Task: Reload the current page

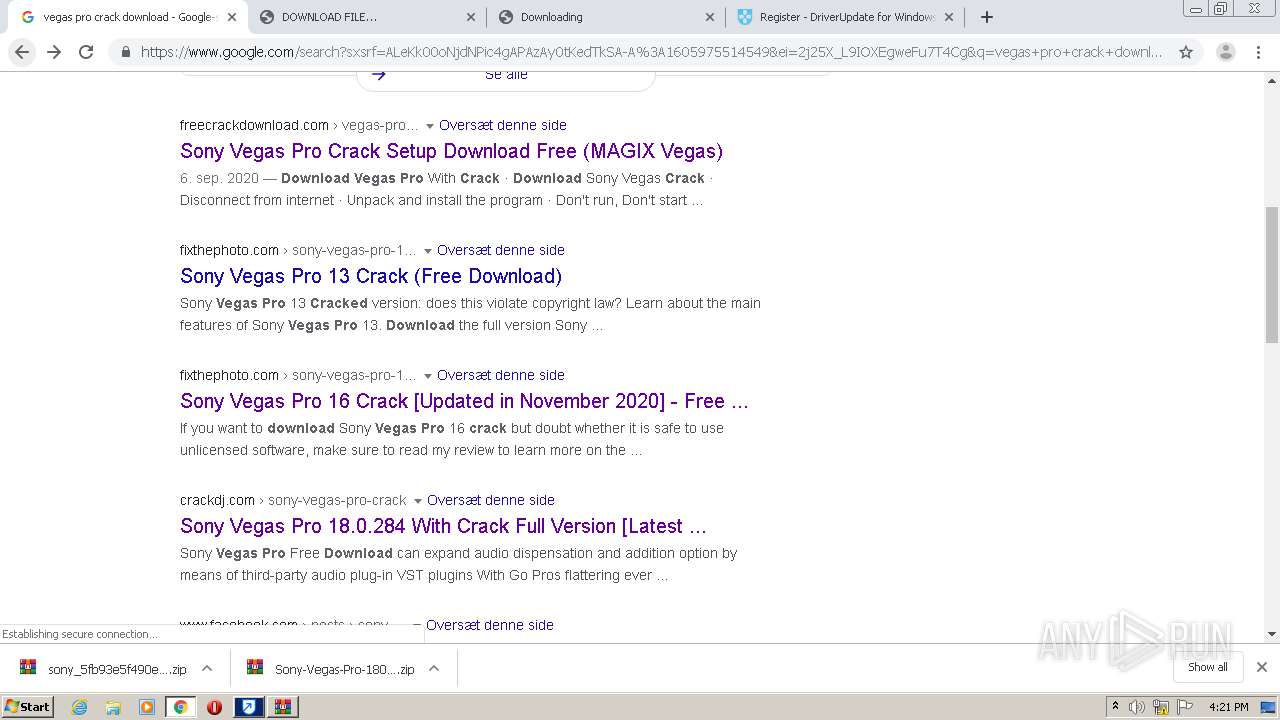Action: coord(86,52)
